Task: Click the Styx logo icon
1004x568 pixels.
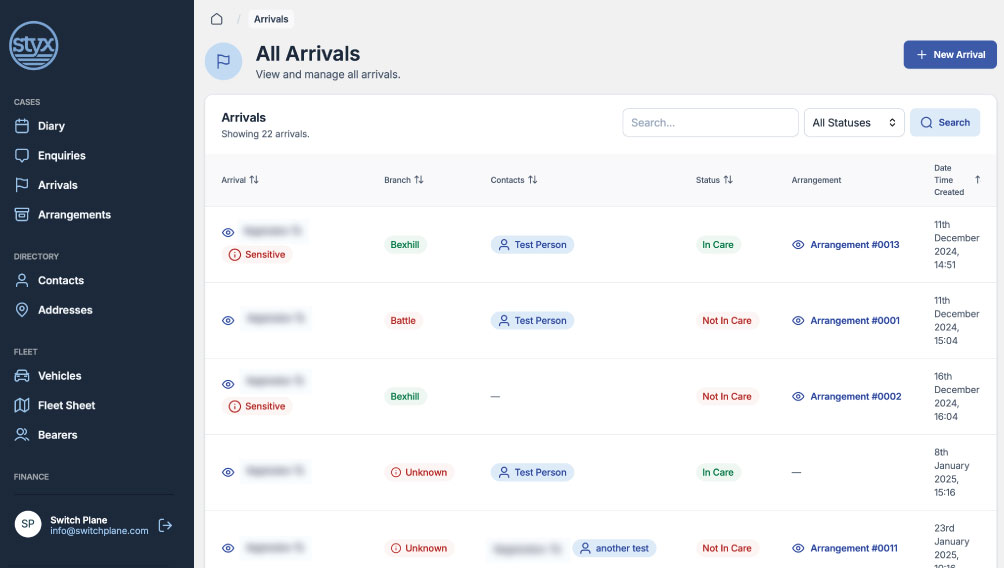Action: (x=34, y=46)
